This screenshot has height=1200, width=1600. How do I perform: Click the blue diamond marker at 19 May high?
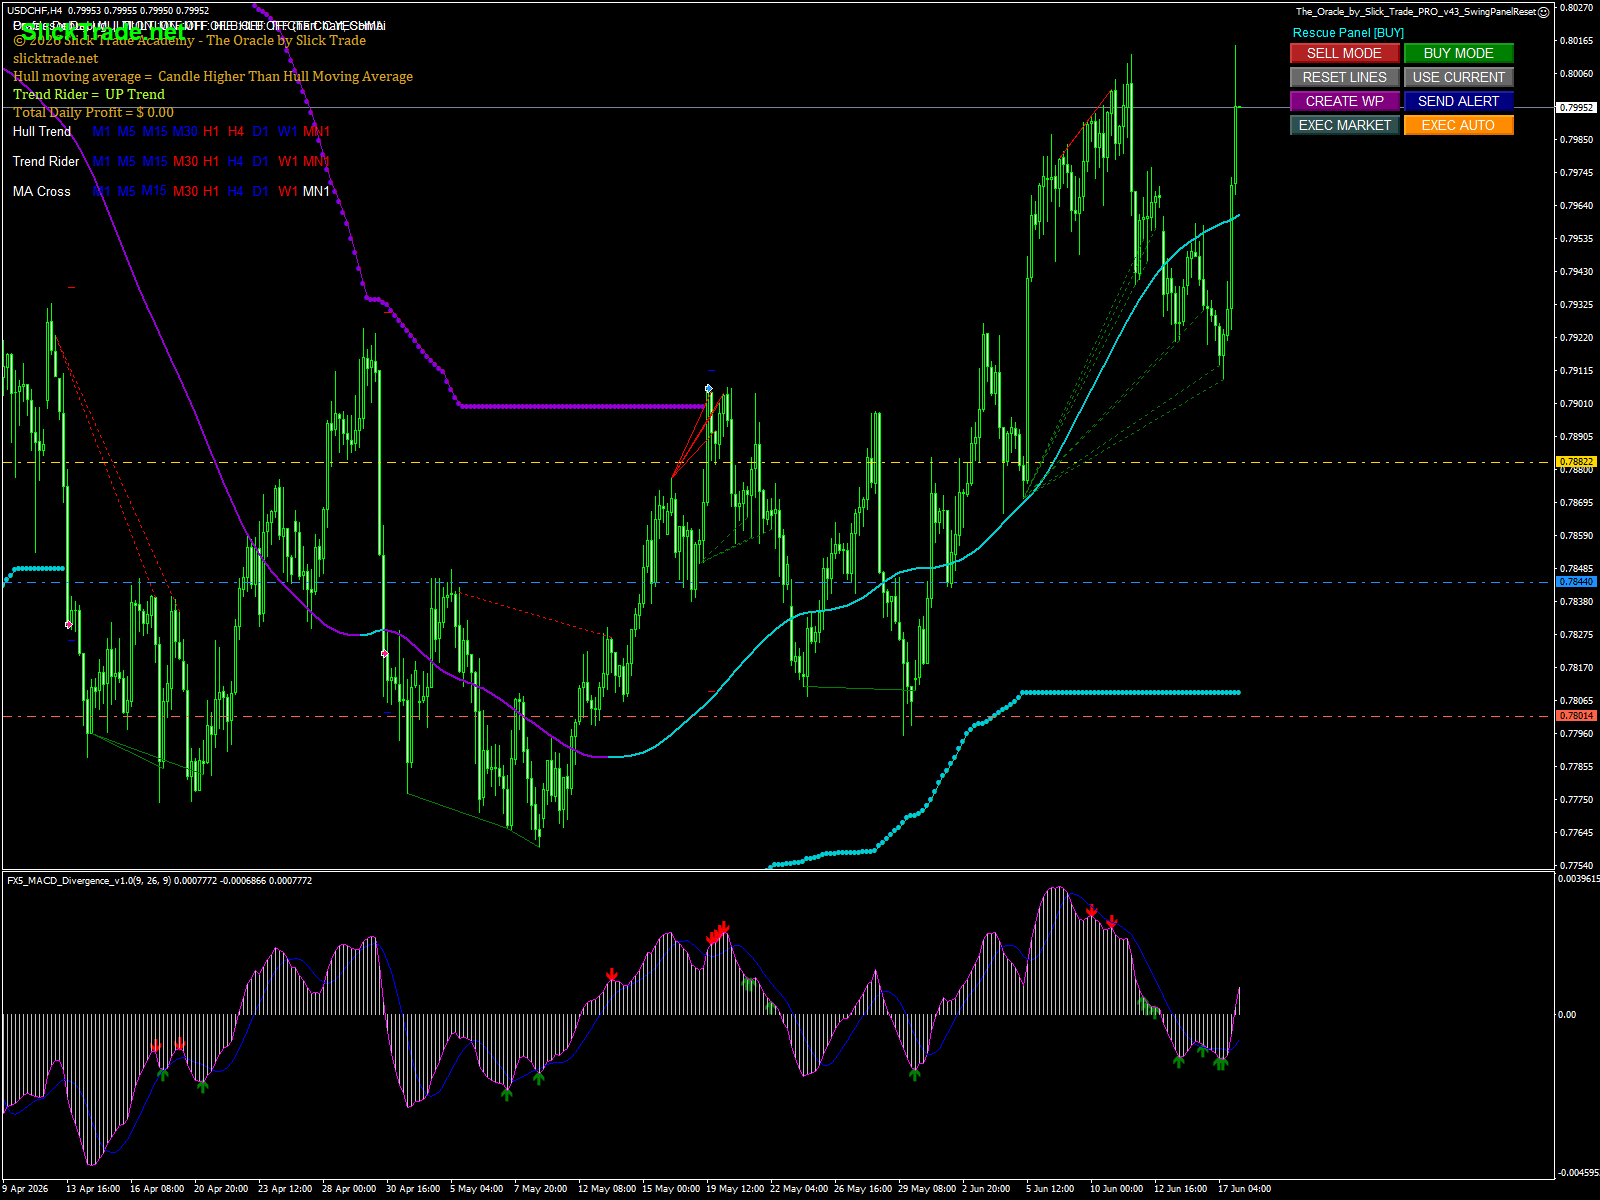[709, 388]
